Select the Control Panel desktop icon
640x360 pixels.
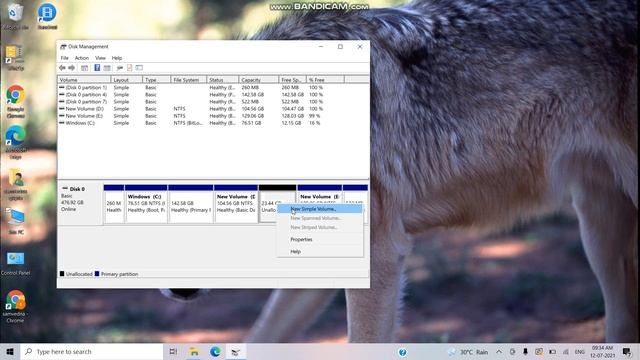click(16, 263)
